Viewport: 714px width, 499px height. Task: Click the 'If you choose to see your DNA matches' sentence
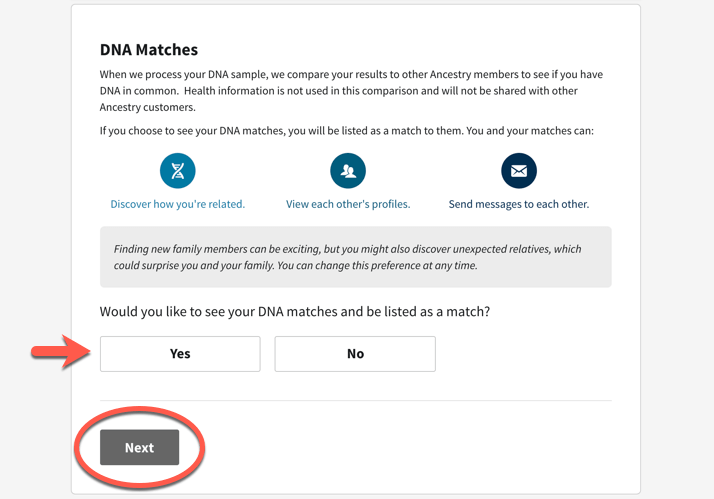pyautogui.click(x=347, y=131)
